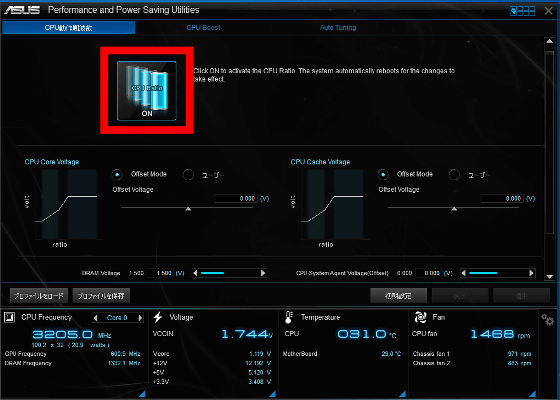The width and height of the screenshot is (560, 400).
Task: Select next core with right arrow
Action: tap(140, 318)
